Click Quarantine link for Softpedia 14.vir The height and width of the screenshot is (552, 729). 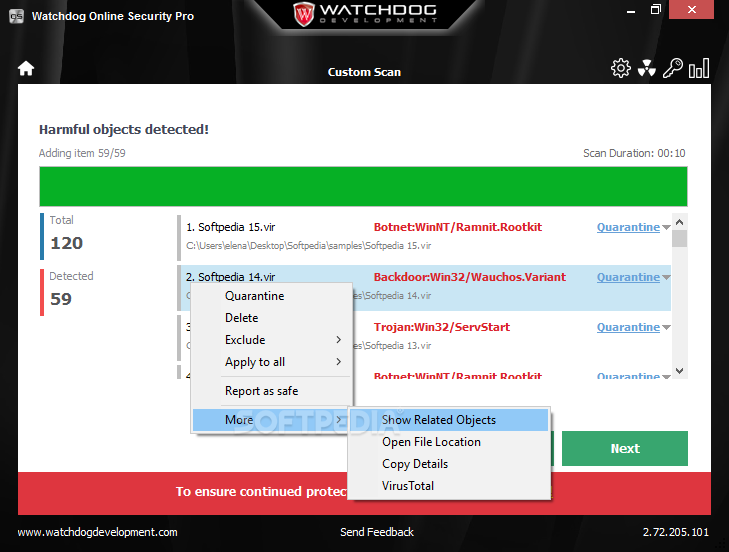click(x=628, y=277)
